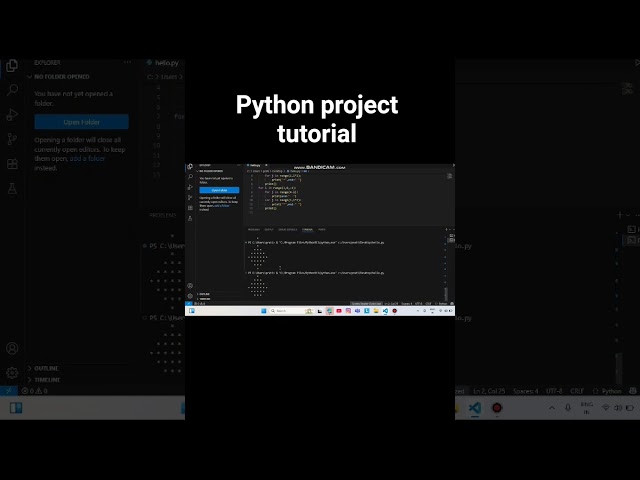Open Source Control in small centered screenshot
Image resolution: width=640 pixels, height=480 pixels.
pos(190,198)
